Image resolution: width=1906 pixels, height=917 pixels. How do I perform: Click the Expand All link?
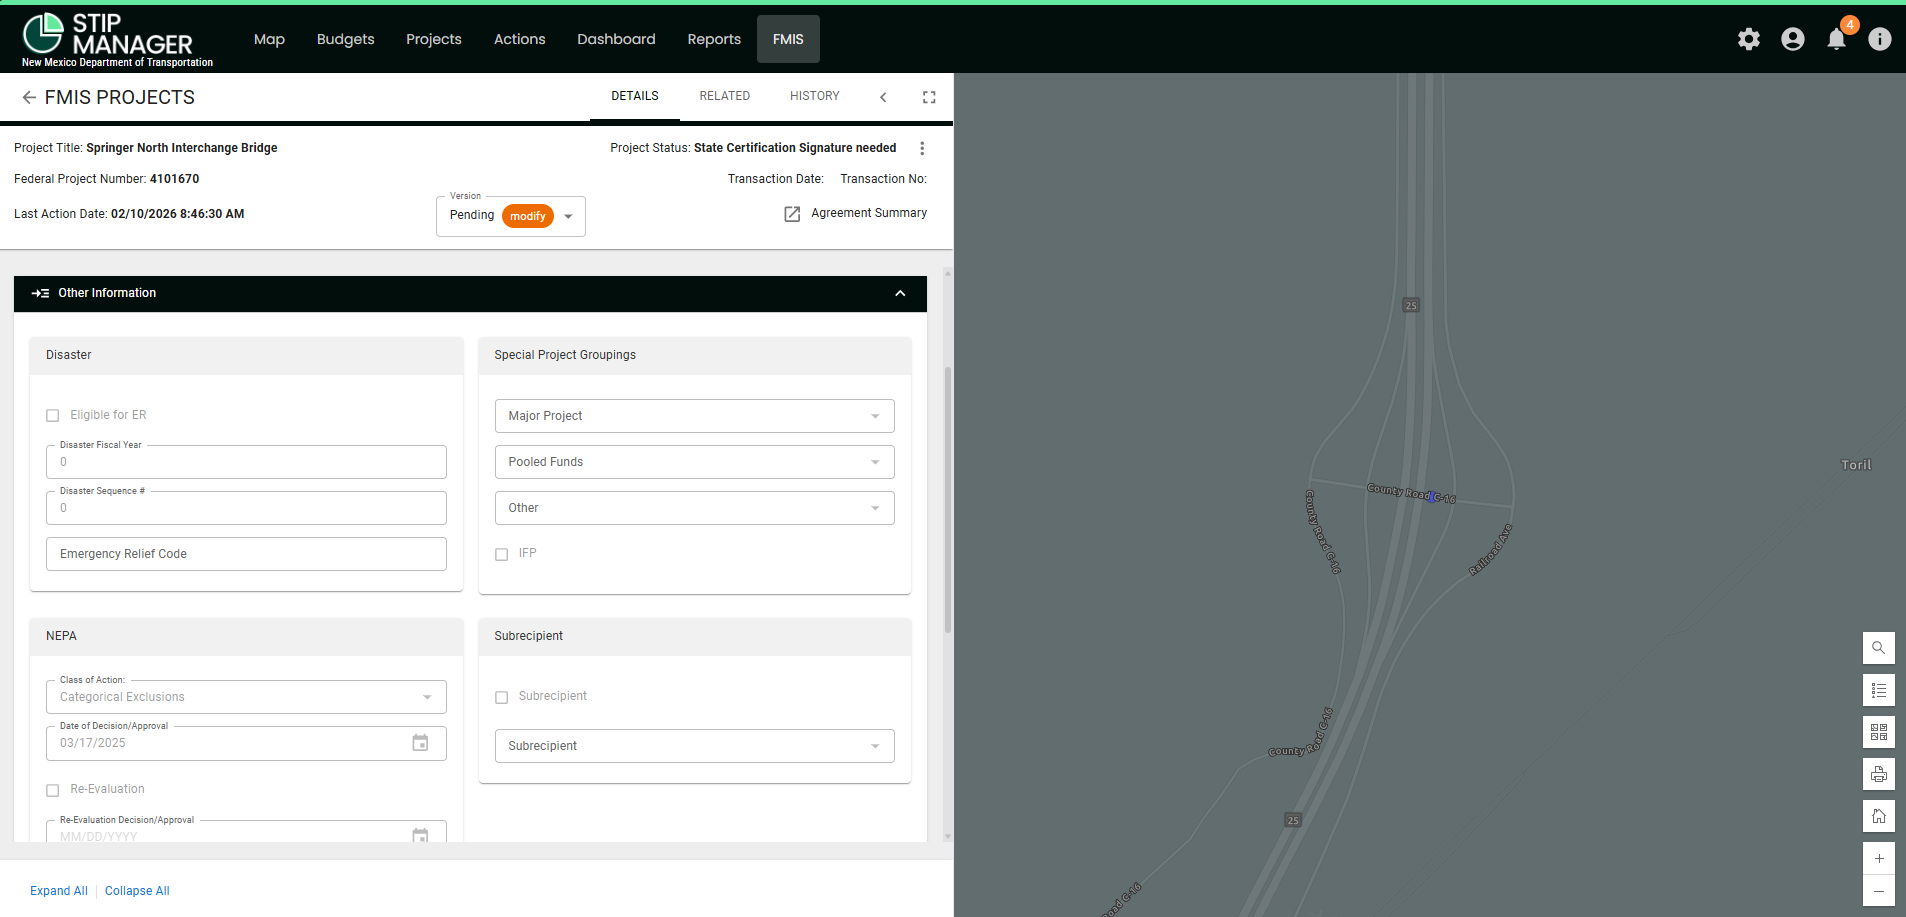coord(59,891)
